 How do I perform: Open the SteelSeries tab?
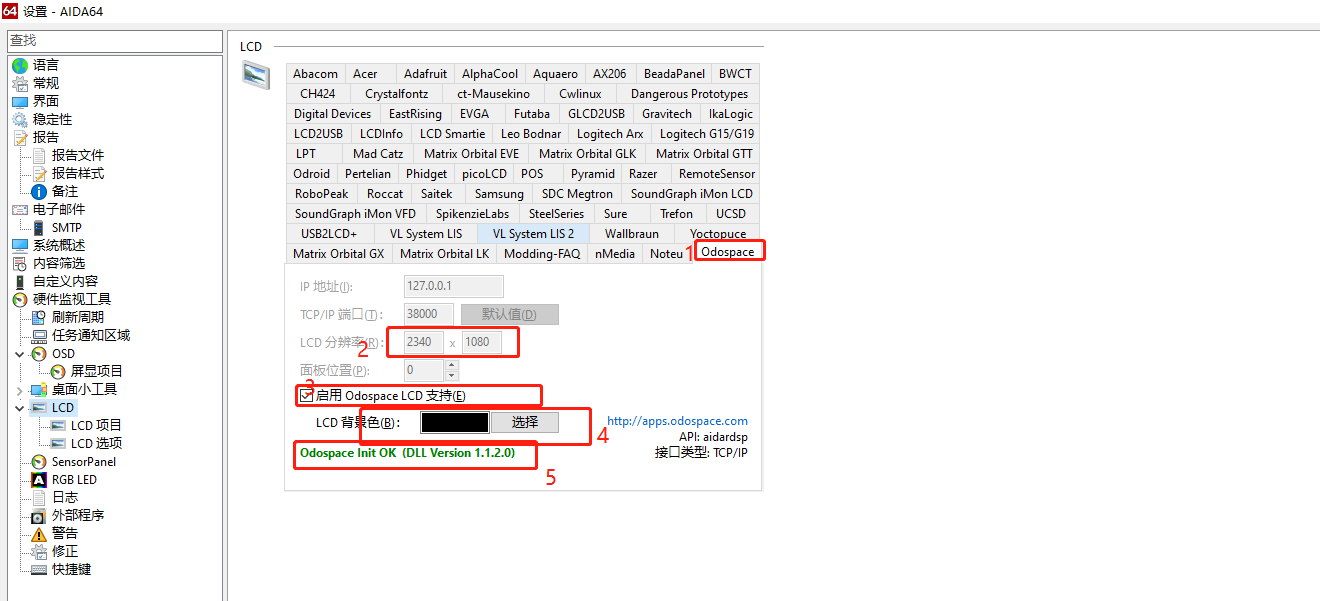pyautogui.click(x=556, y=213)
